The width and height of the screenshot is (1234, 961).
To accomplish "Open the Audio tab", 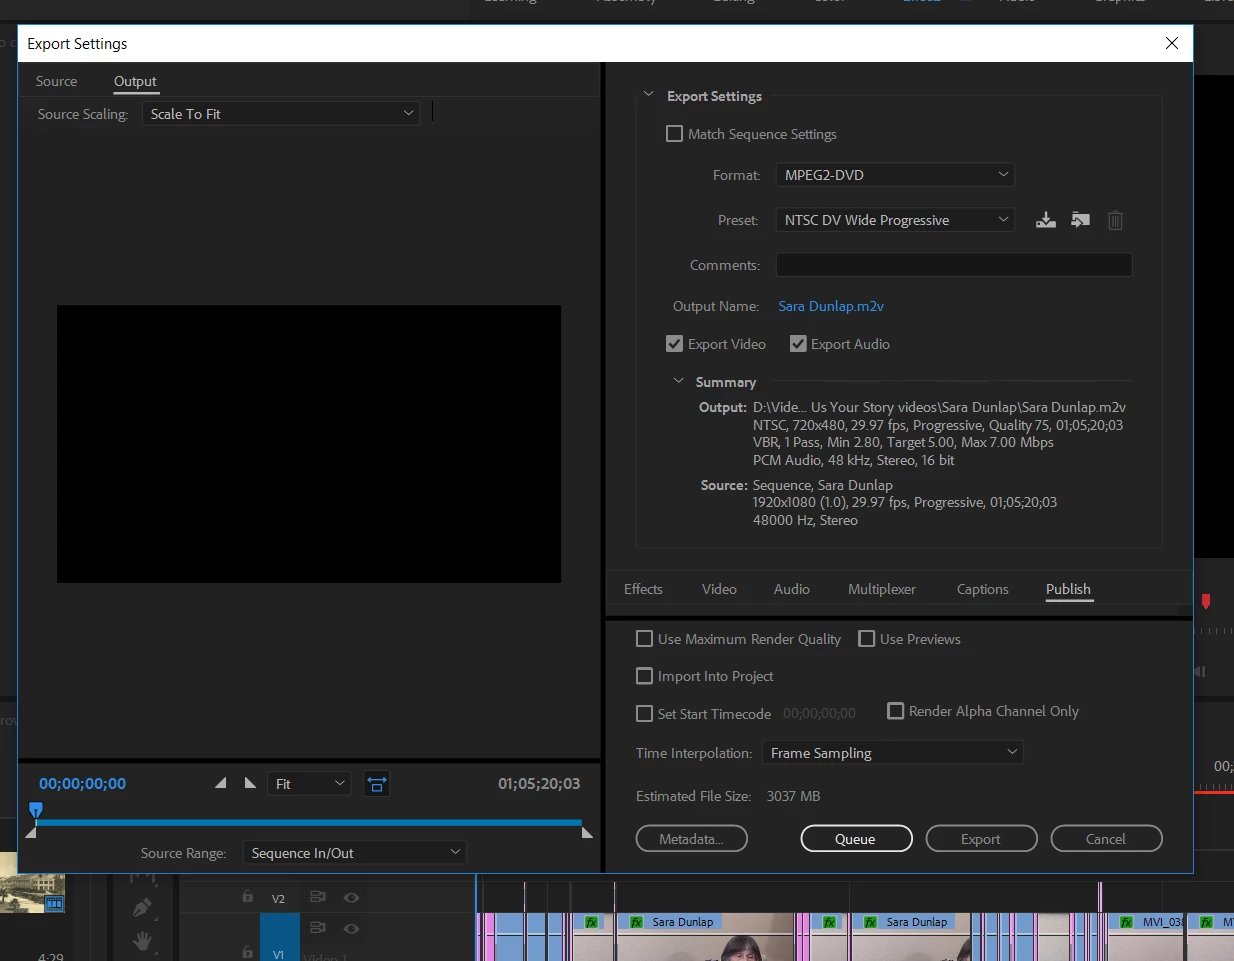I will [792, 589].
